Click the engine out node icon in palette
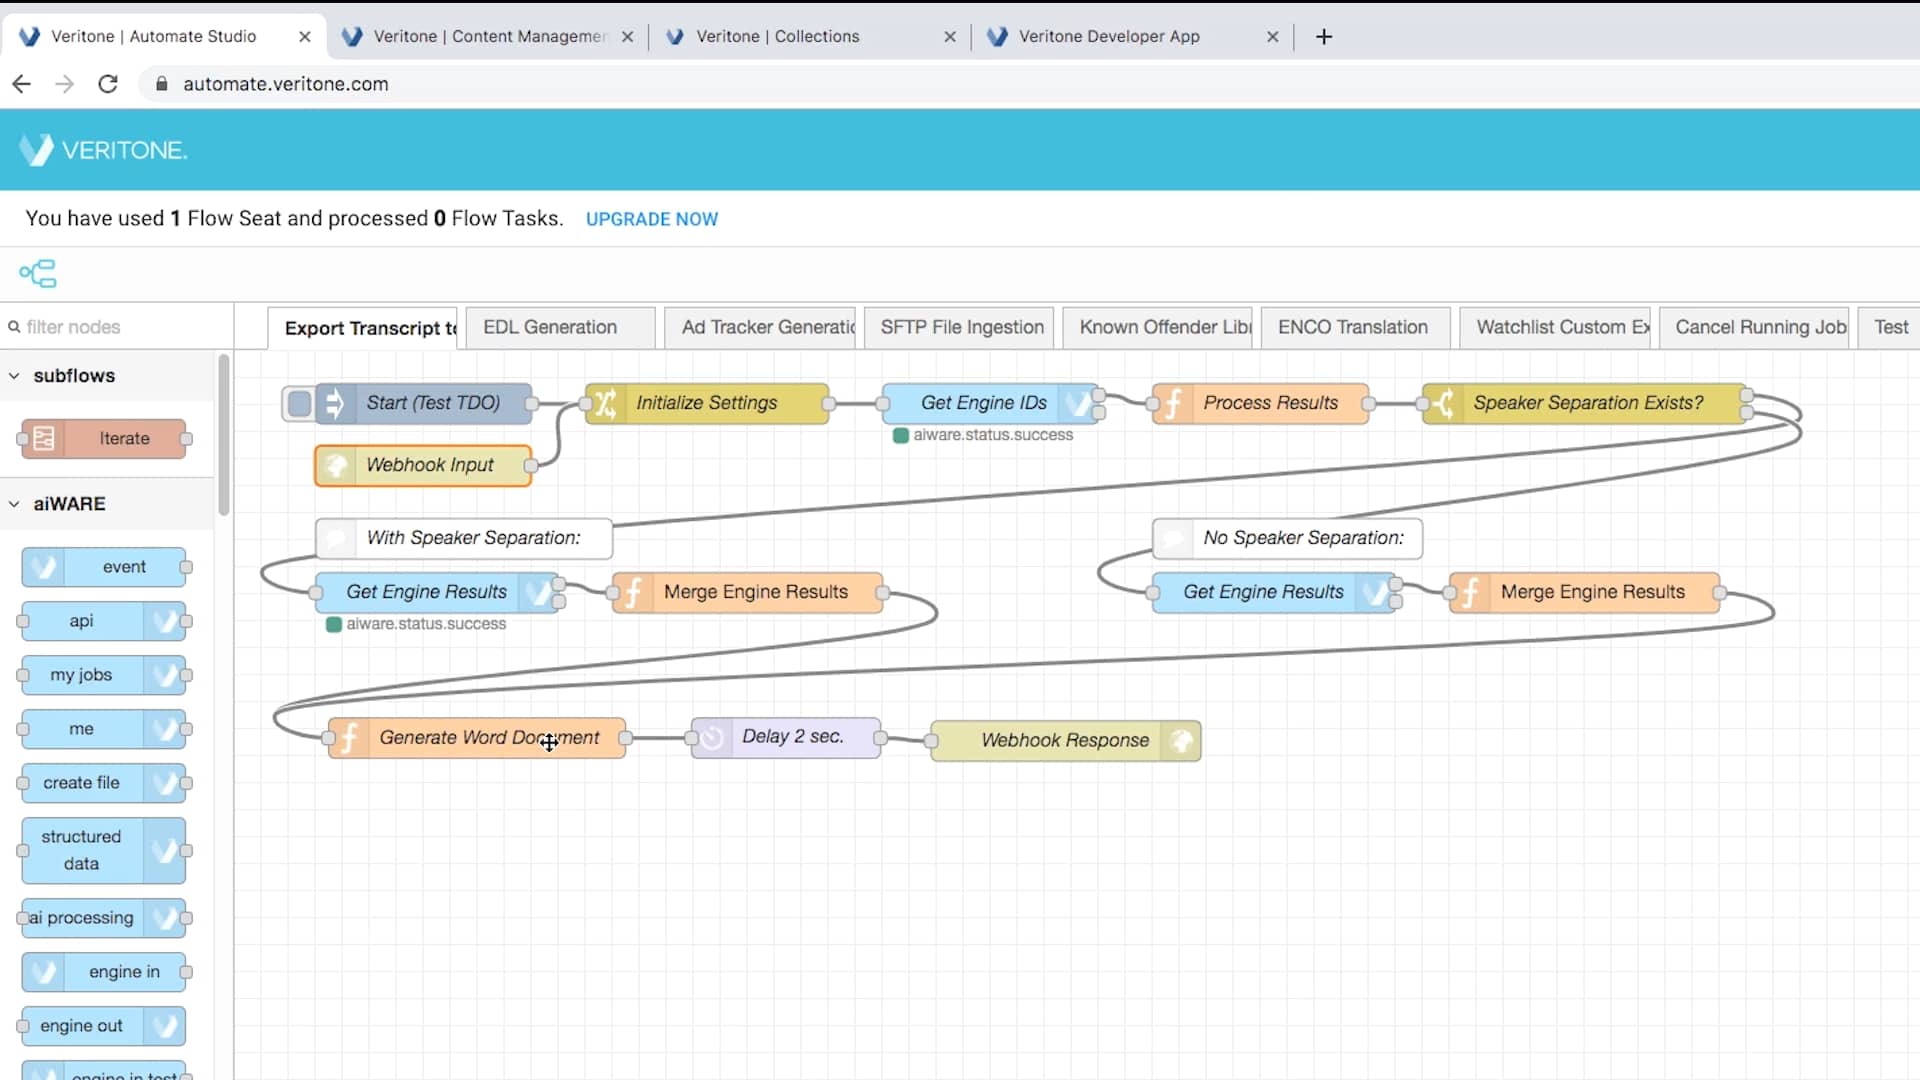The width and height of the screenshot is (1920, 1080). pyautogui.click(x=164, y=1026)
